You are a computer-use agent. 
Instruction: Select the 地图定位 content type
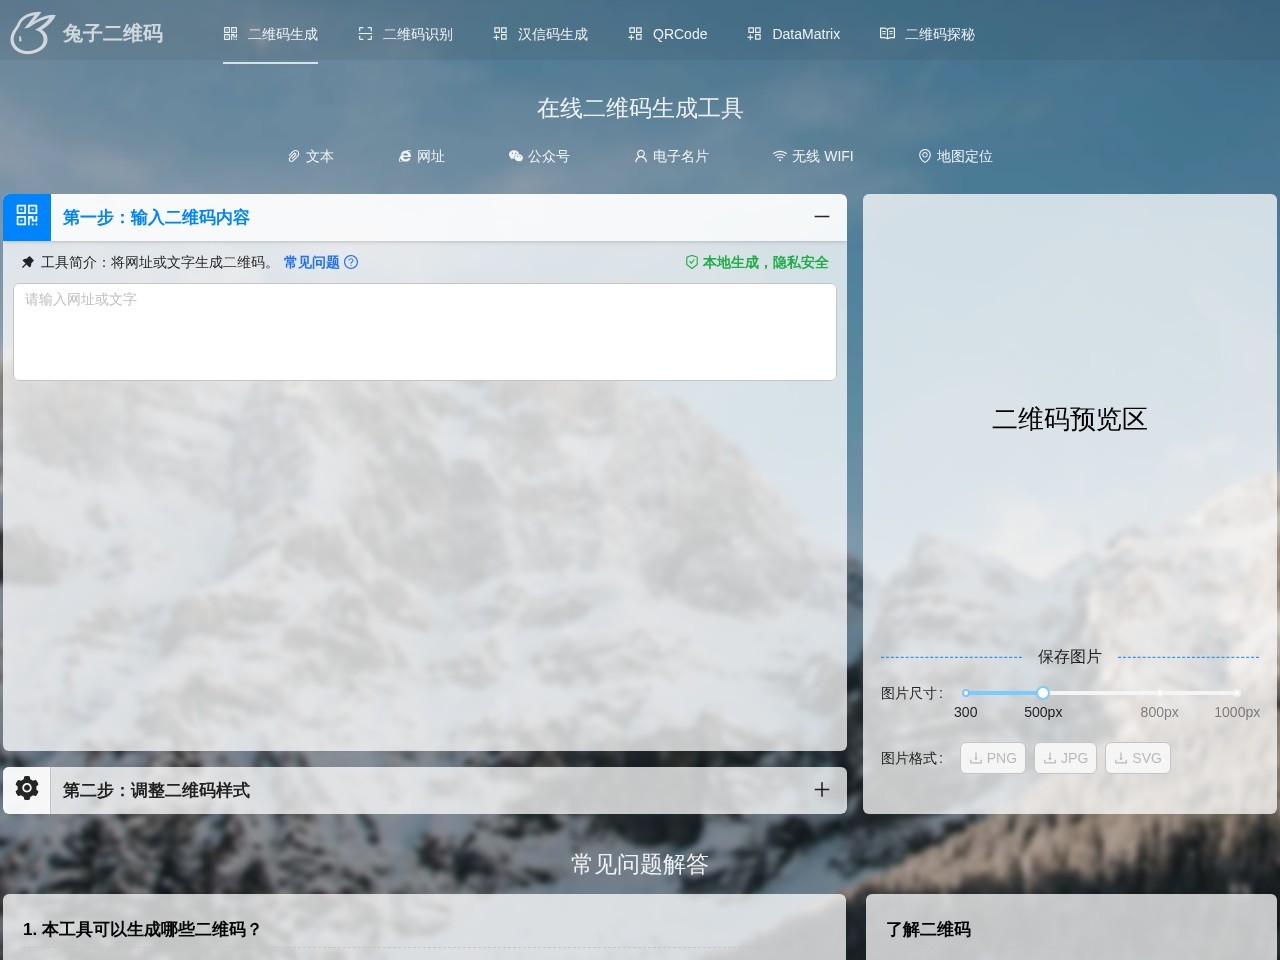coord(955,156)
